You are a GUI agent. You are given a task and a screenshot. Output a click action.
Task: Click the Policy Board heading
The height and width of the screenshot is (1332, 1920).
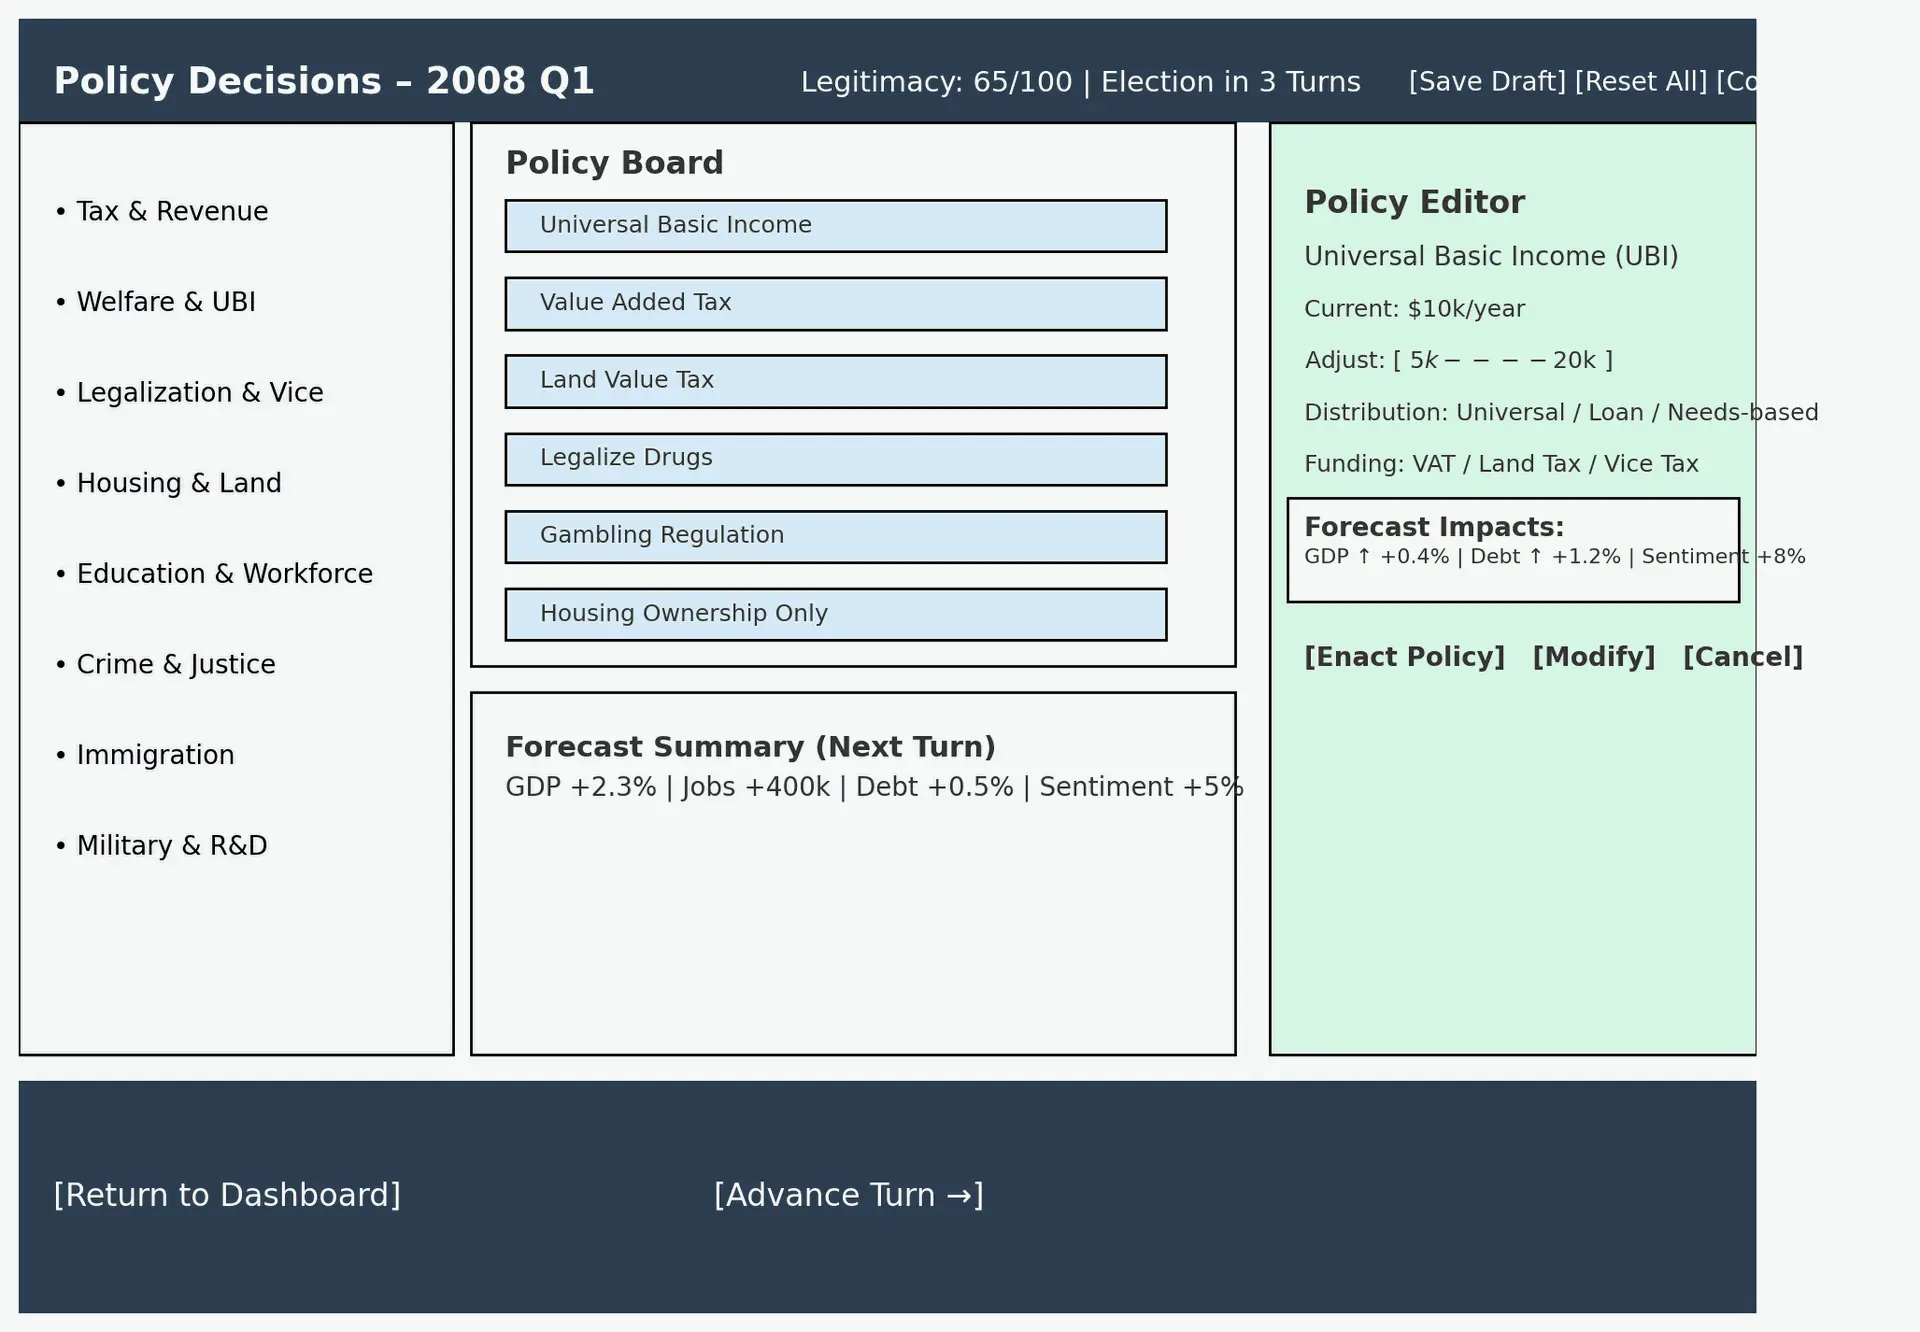point(614,163)
